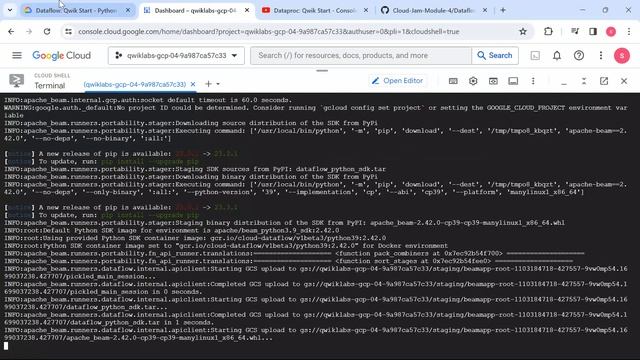
Task: Open the media controls icon
Action: [575, 31]
